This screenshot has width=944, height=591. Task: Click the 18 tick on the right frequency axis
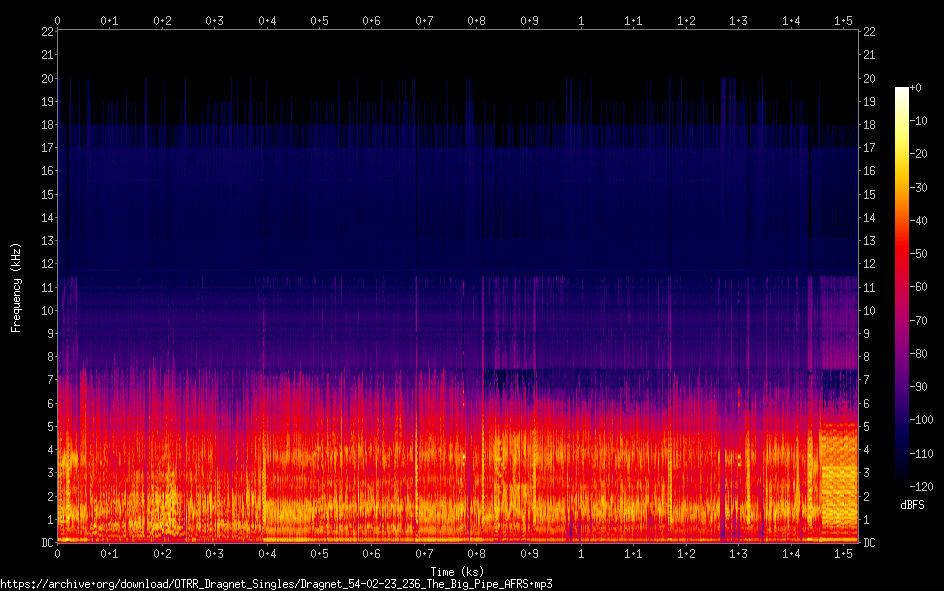[869, 125]
